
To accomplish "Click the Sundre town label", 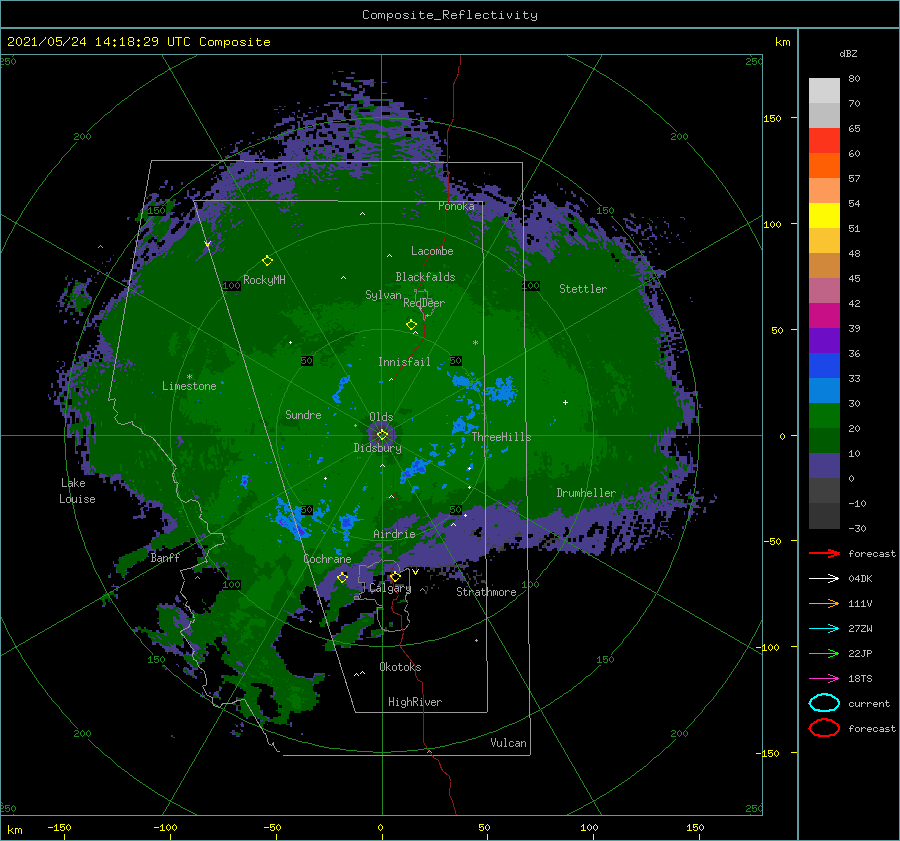I will click(x=303, y=414).
